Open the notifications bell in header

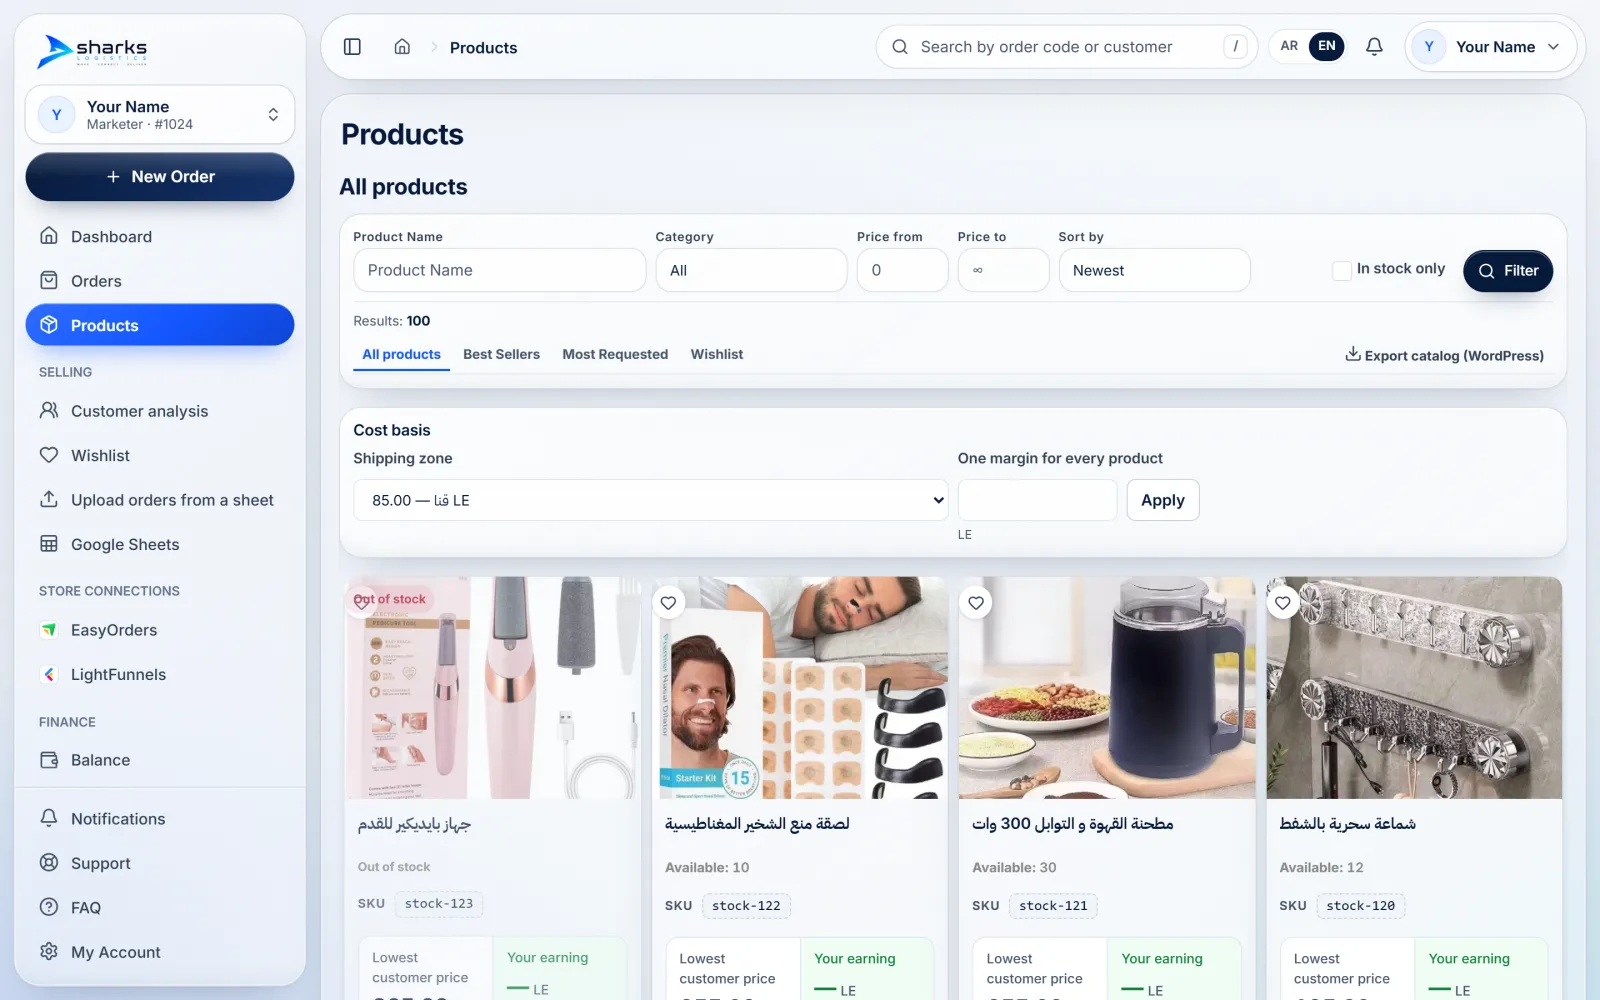point(1374,46)
